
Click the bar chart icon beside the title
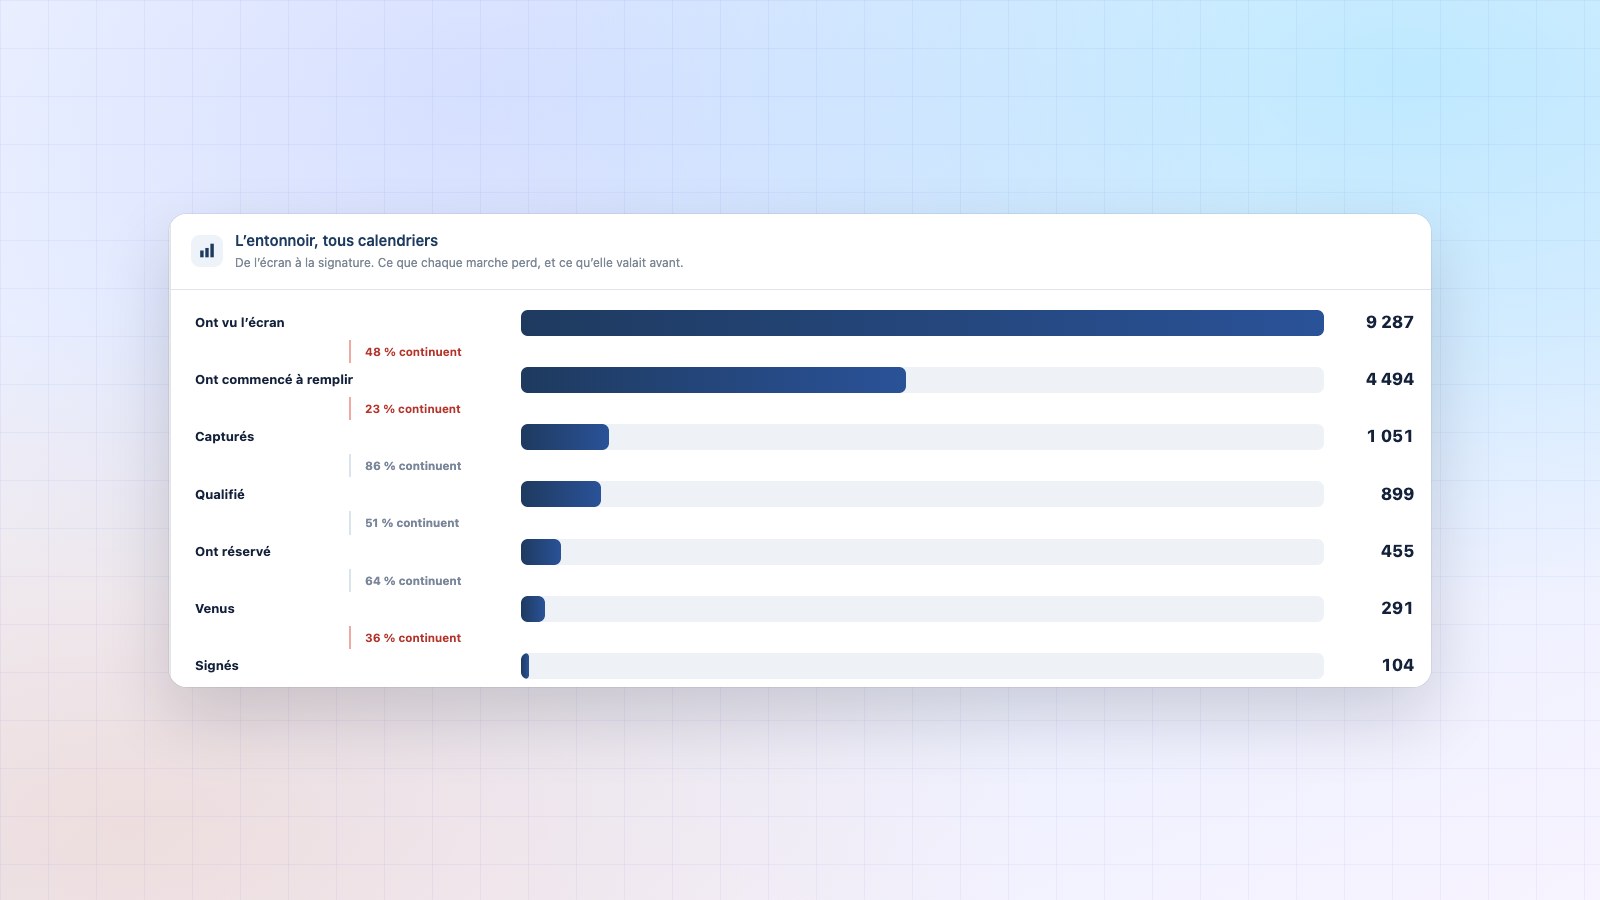207,251
